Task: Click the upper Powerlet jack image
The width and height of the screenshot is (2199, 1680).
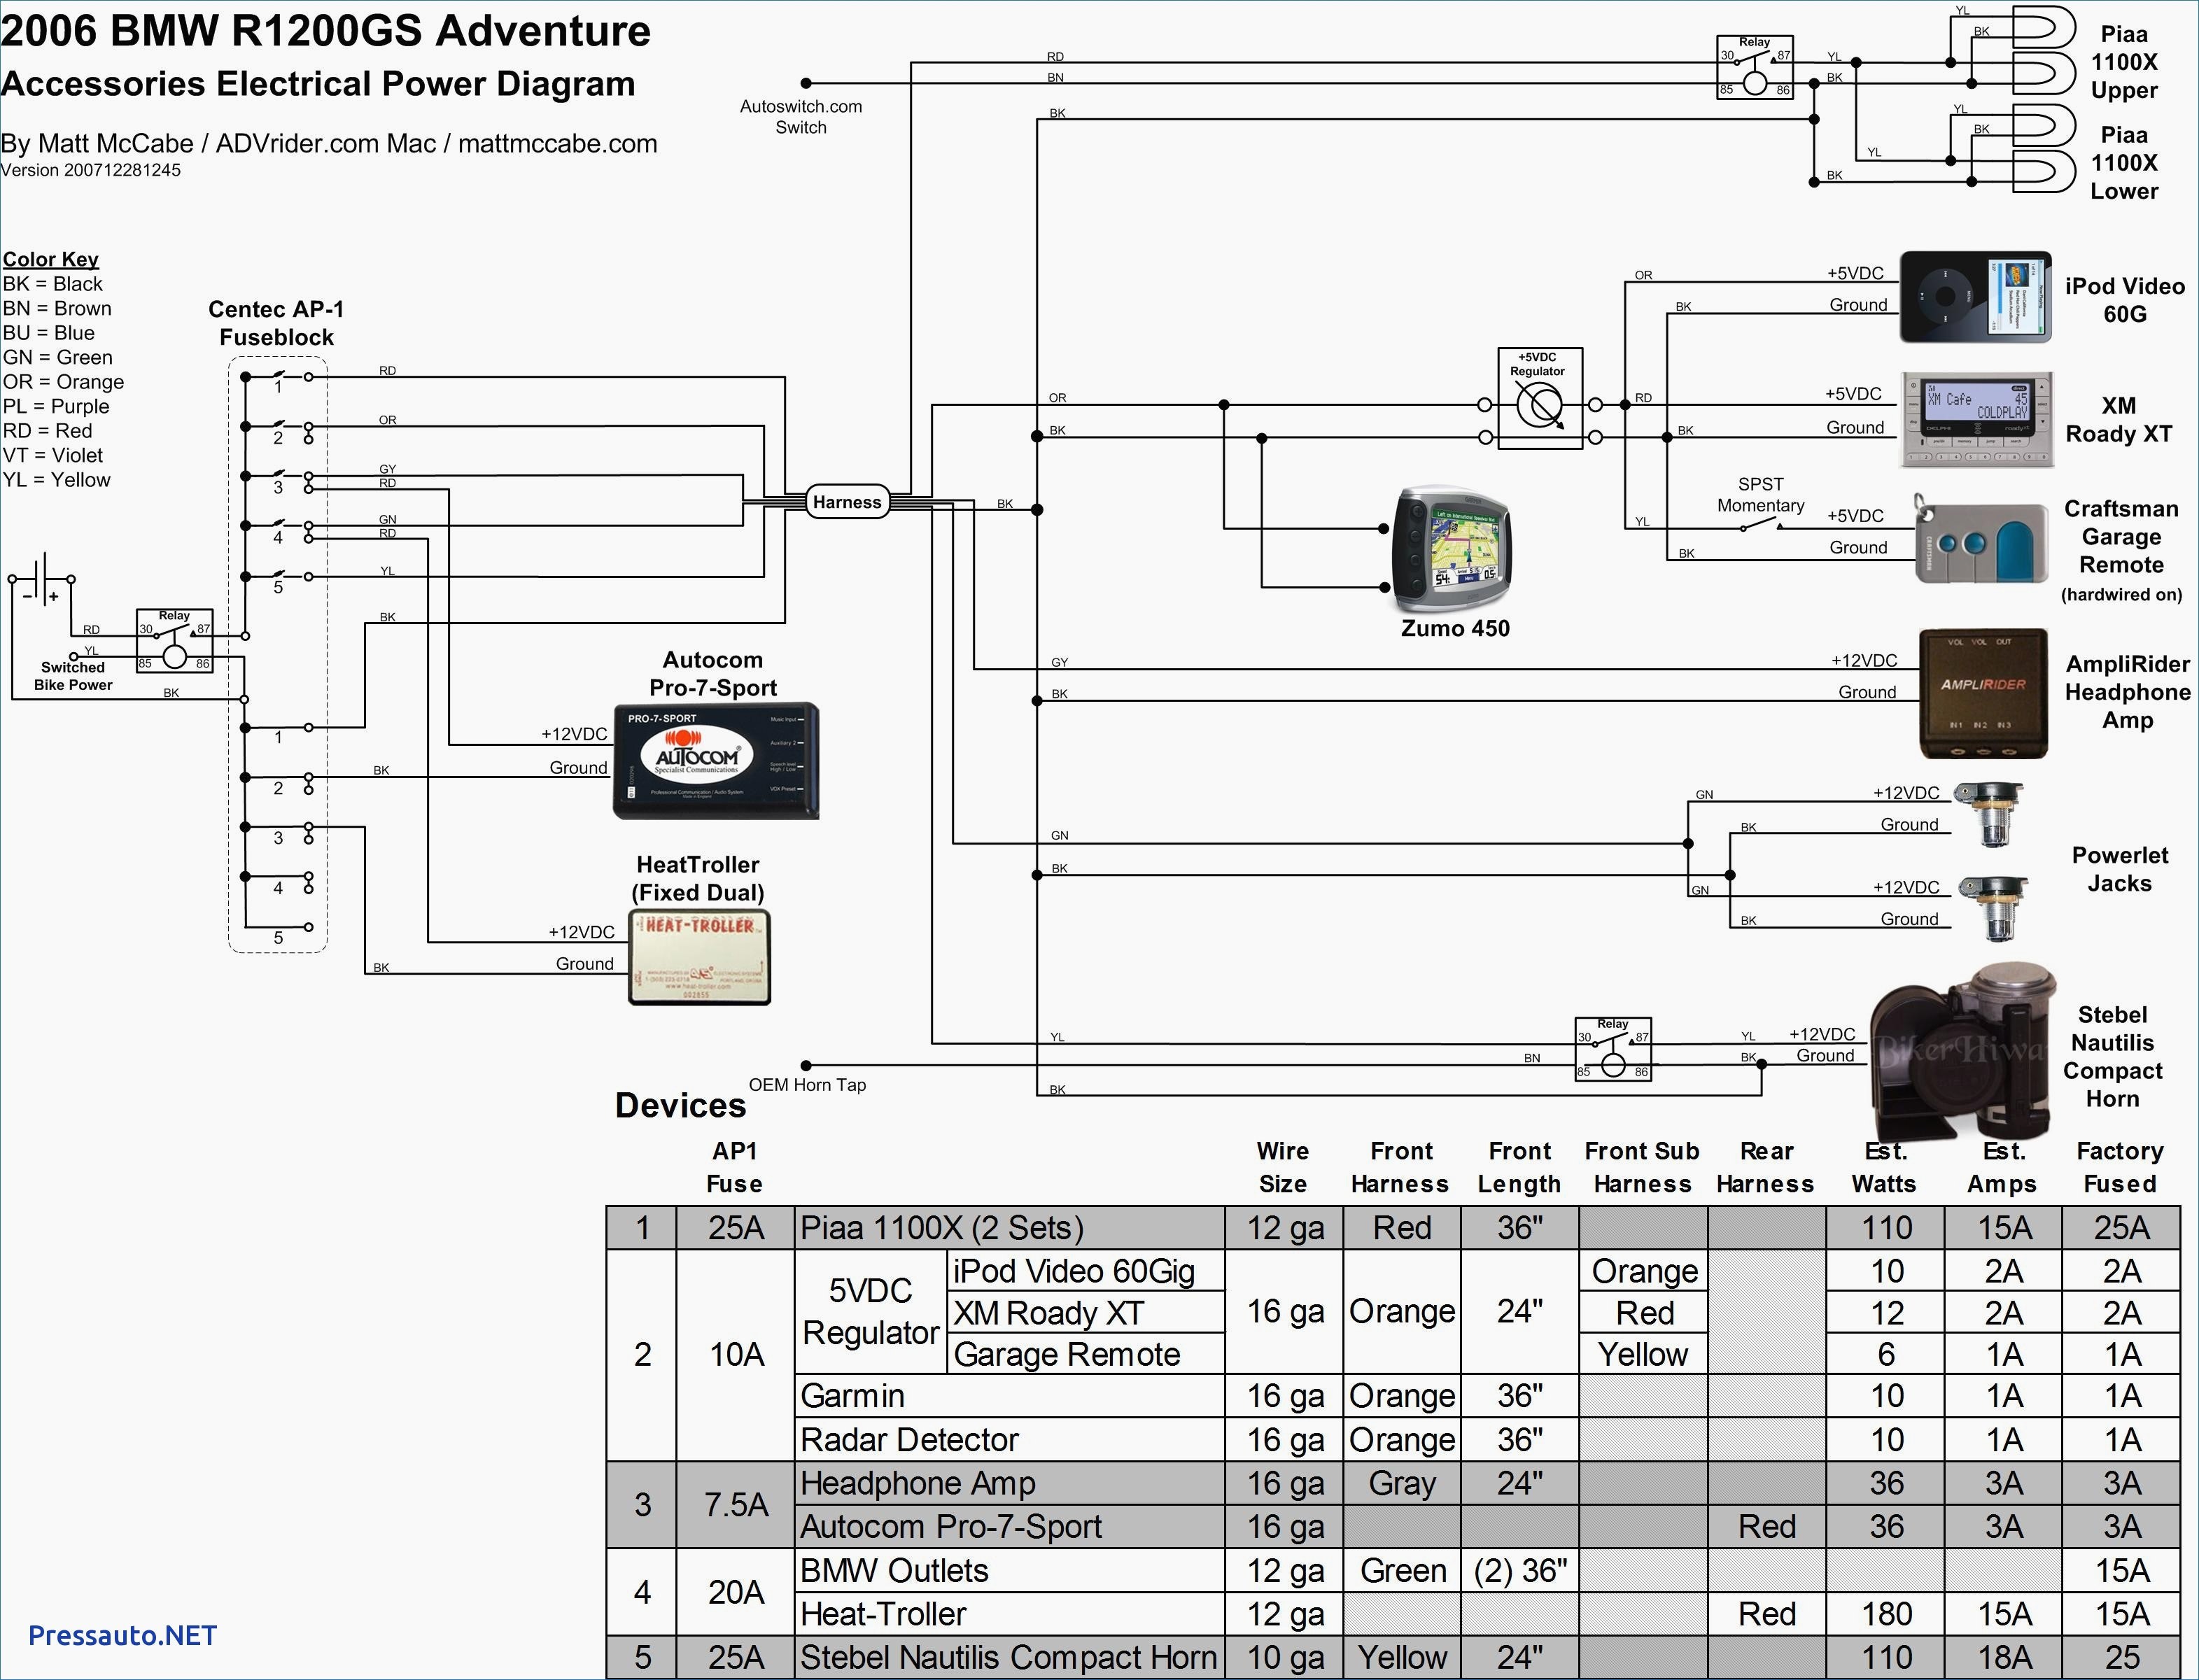Action: click(1992, 814)
